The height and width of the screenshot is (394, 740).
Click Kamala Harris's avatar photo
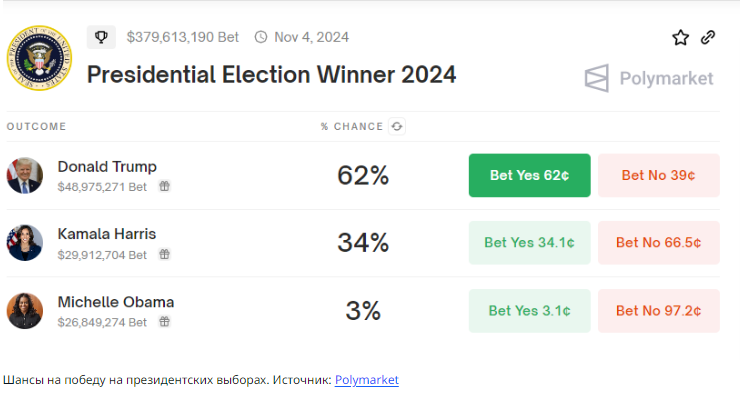pyautogui.click(x=25, y=243)
